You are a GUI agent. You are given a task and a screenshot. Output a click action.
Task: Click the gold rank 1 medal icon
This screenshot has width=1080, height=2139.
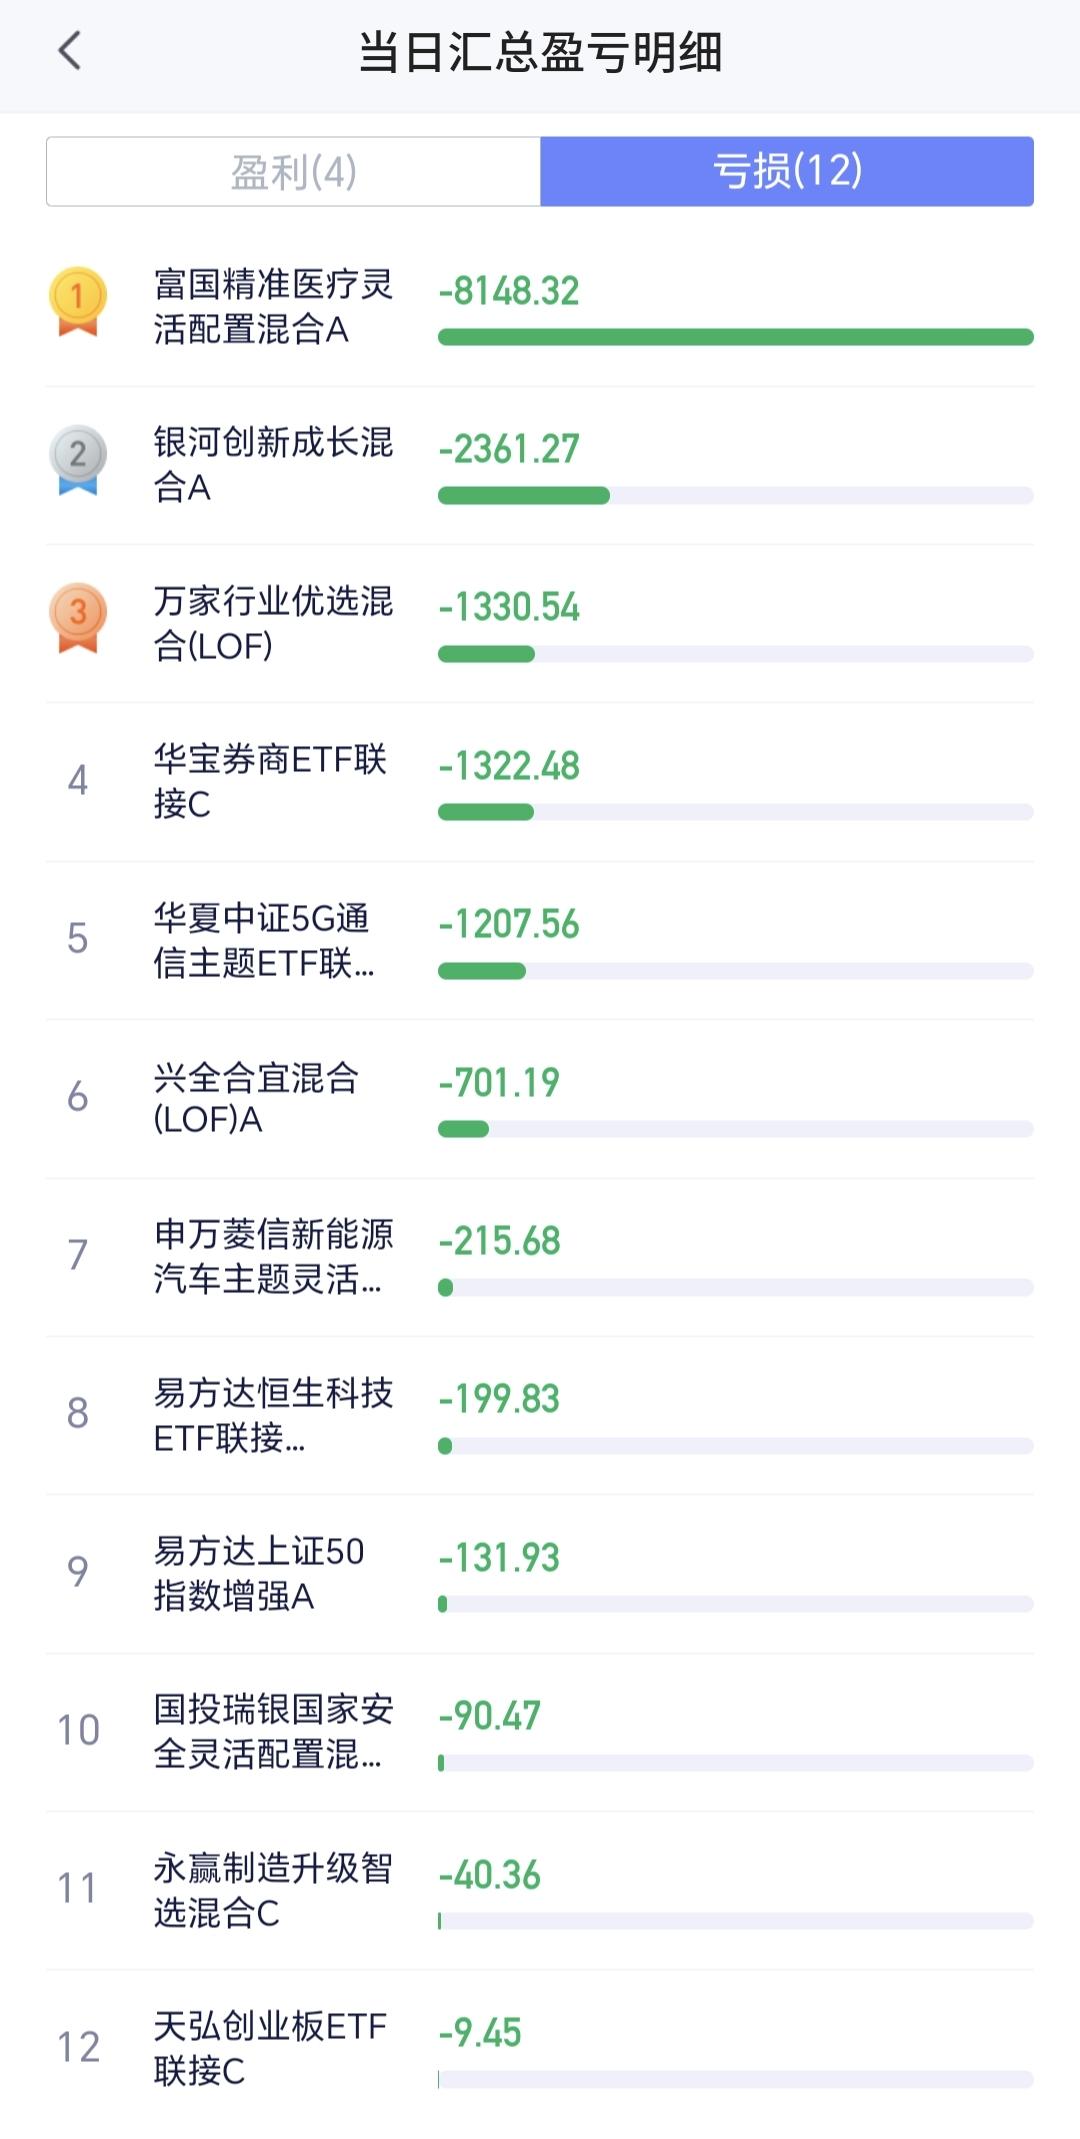(78, 301)
